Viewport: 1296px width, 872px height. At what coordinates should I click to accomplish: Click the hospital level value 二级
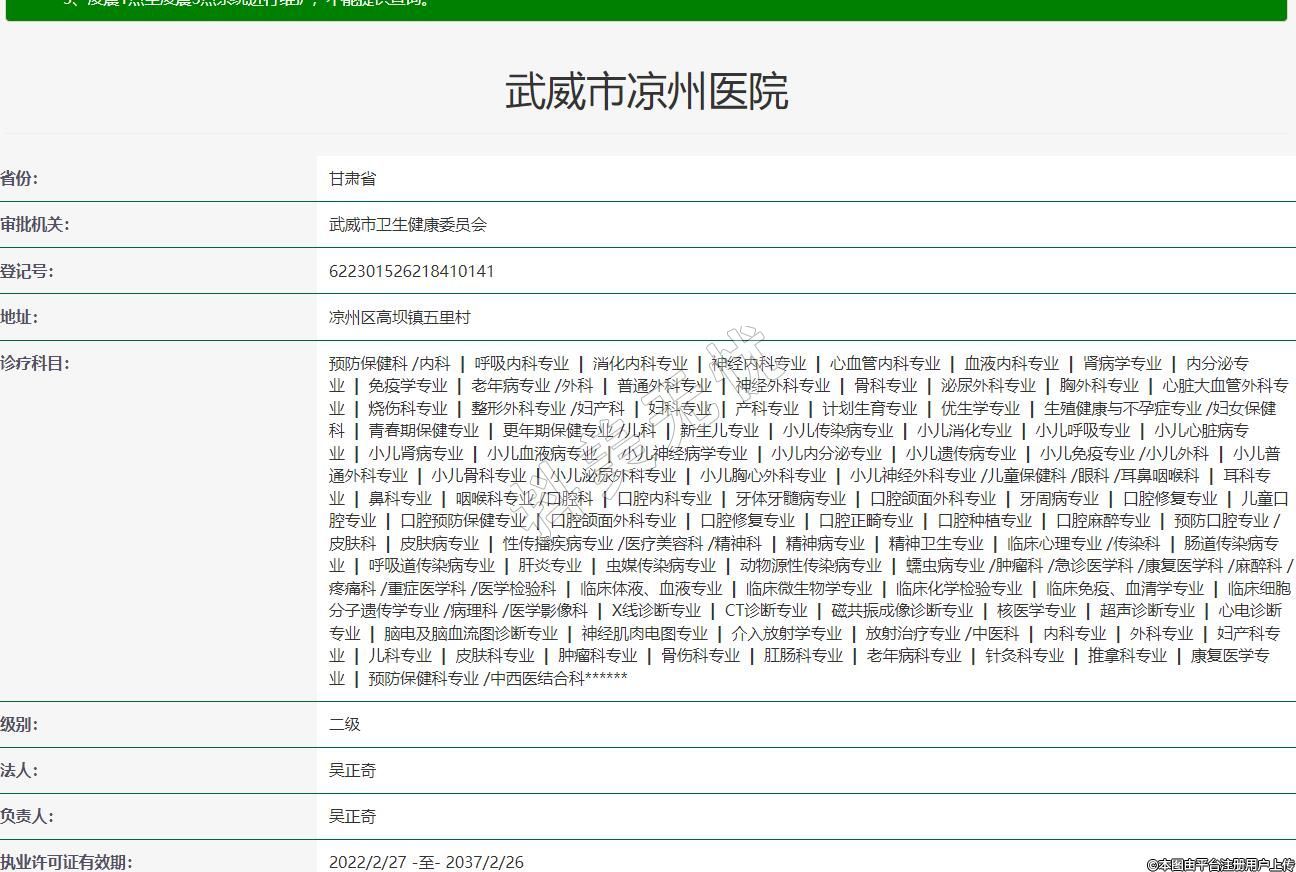344,724
